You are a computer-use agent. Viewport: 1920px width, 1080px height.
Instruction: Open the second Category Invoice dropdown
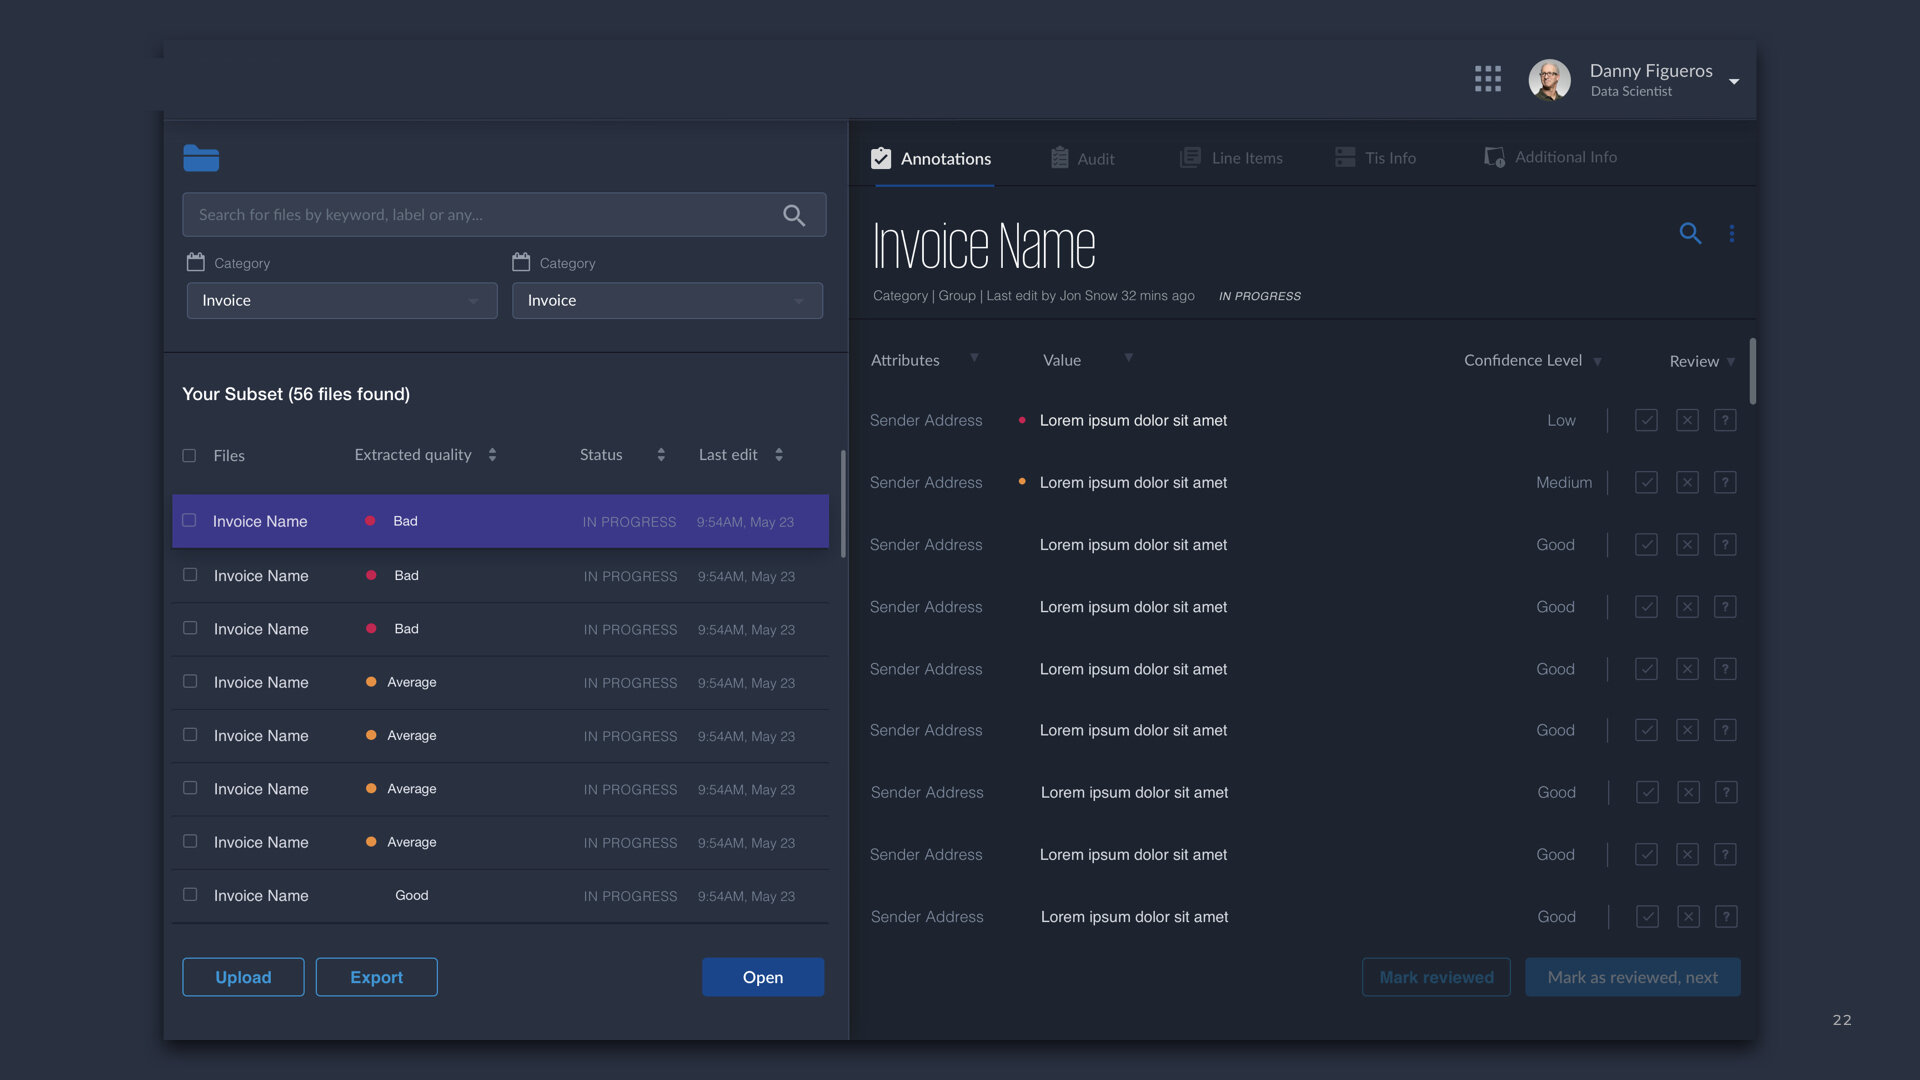coord(667,301)
